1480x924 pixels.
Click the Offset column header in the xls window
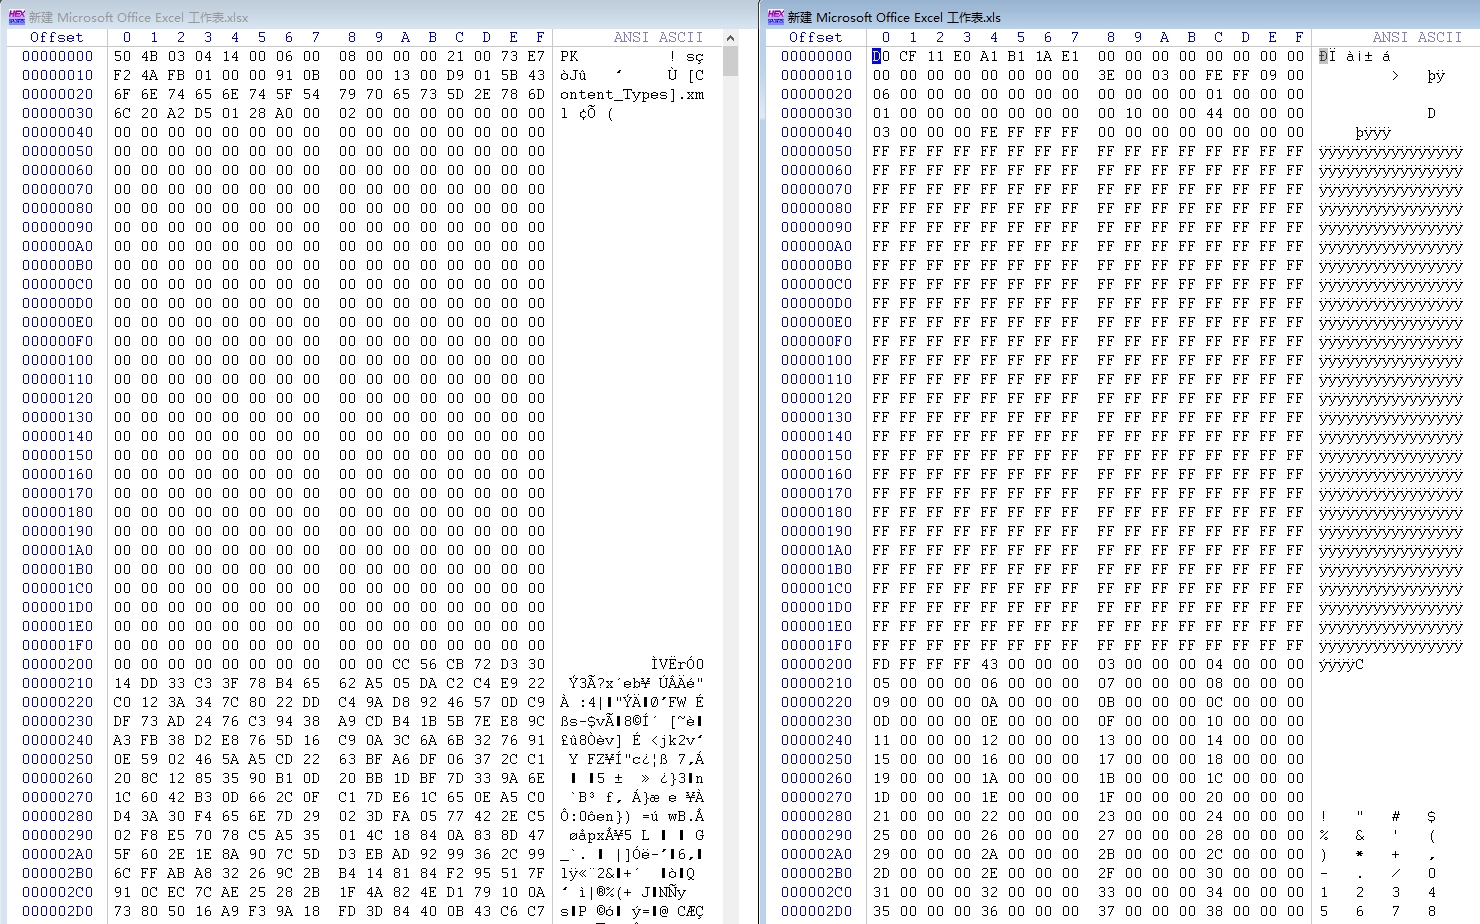pos(816,37)
